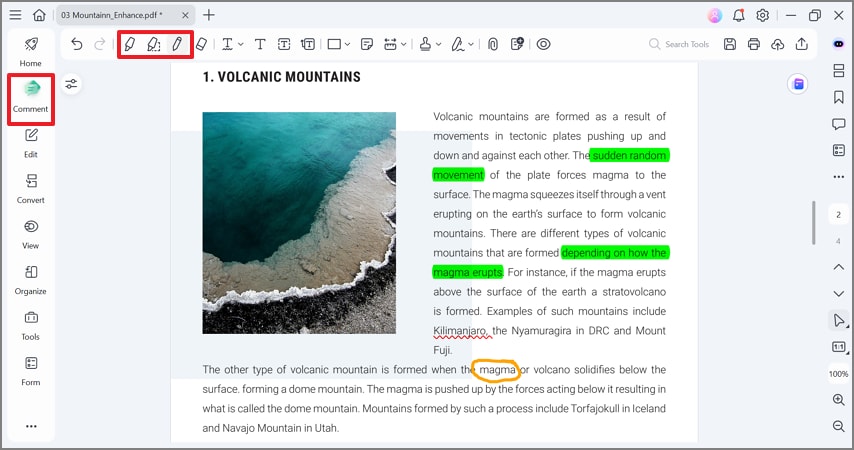Select the Stamp tool
854x450 pixels.
[x=425, y=44]
